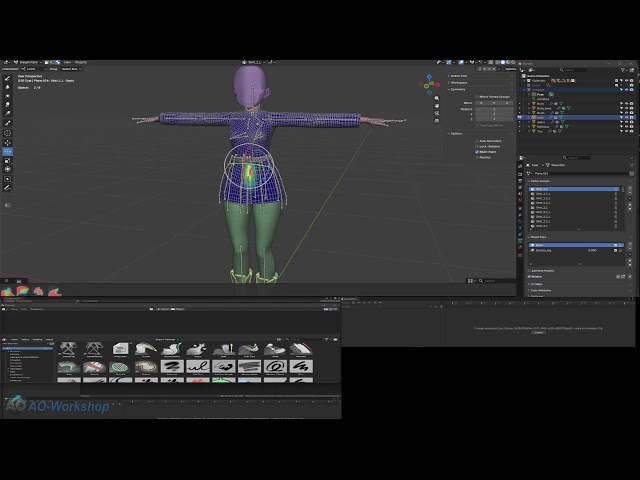Toggle the camera view icon in viewport
This screenshot has height=480, width=640.
[437, 113]
